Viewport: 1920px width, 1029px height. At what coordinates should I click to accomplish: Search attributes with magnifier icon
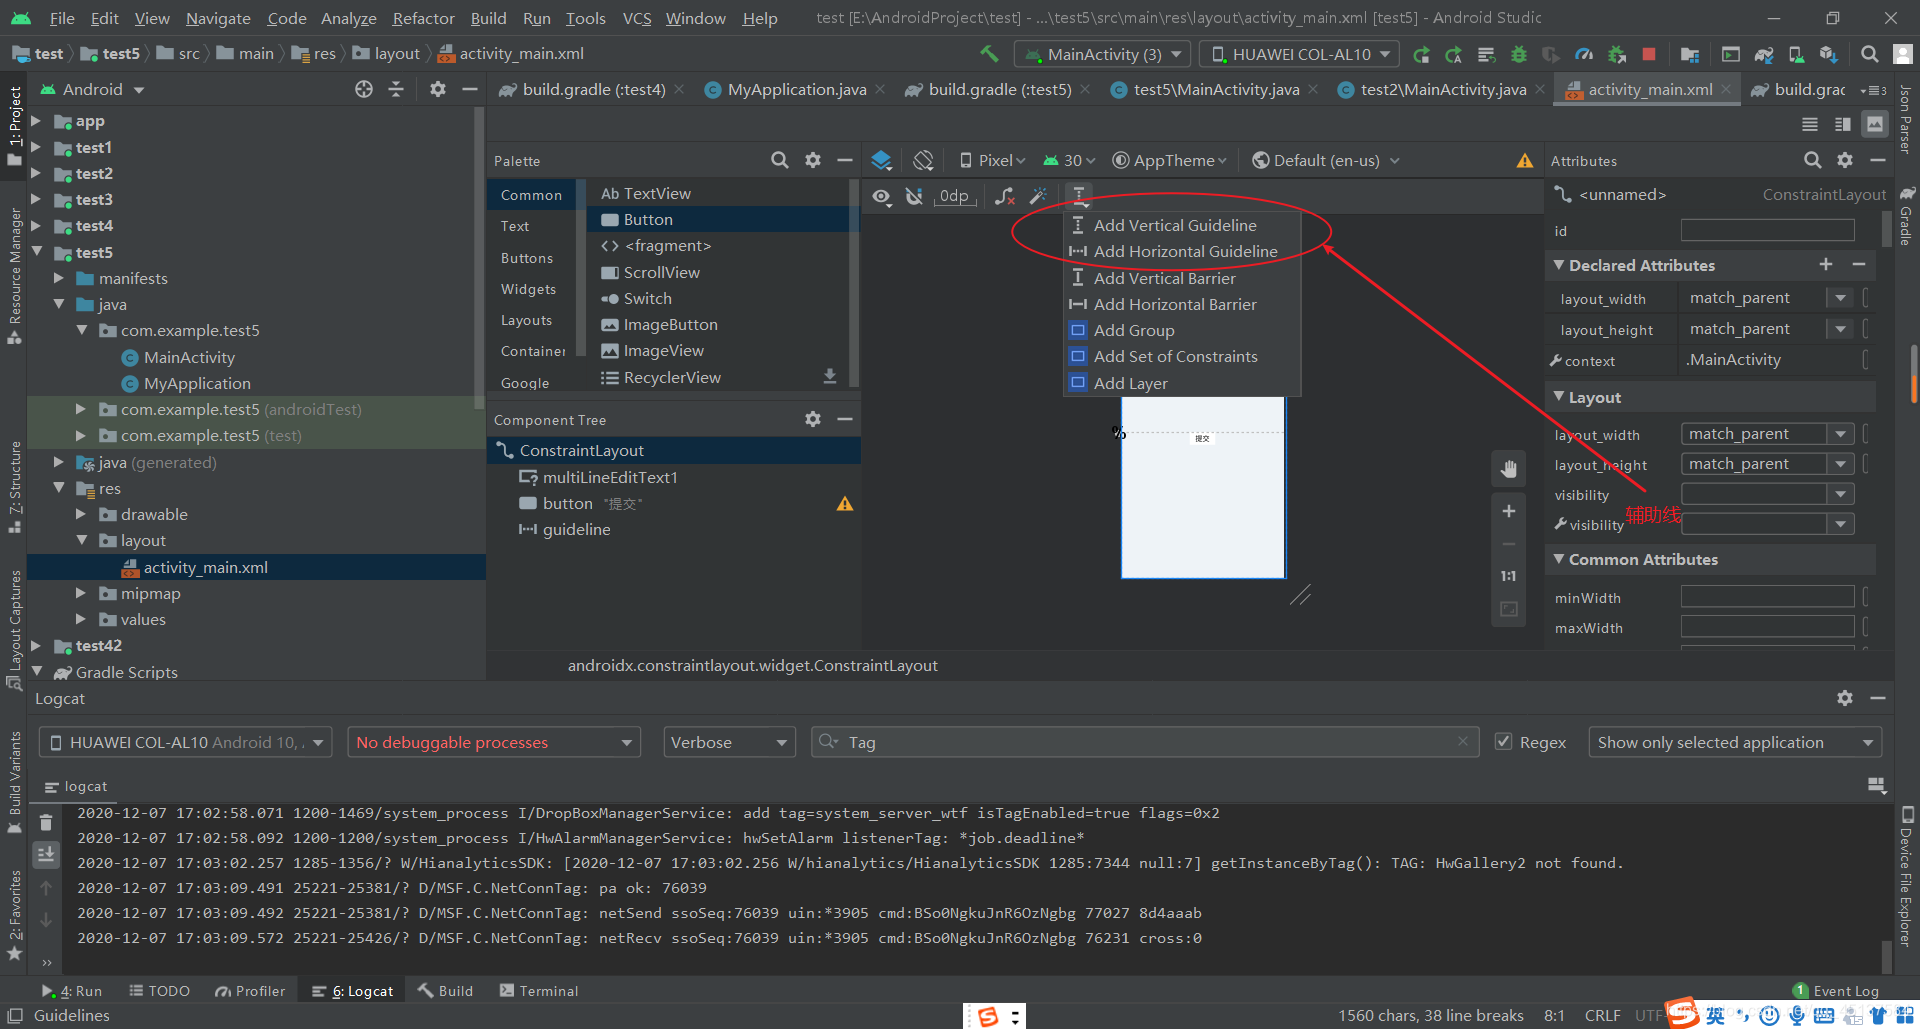click(x=1812, y=160)
